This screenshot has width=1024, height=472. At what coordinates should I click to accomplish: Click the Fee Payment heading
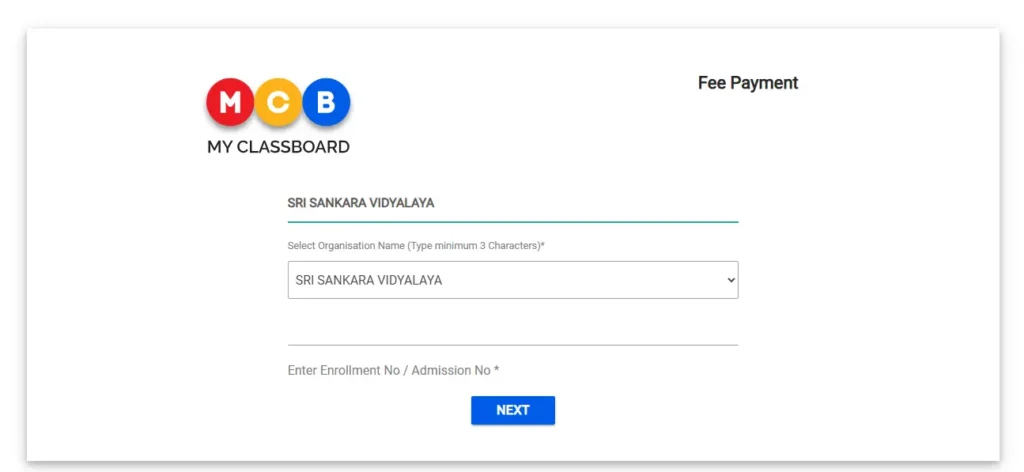pyautogui.click(x=747, y=83)
